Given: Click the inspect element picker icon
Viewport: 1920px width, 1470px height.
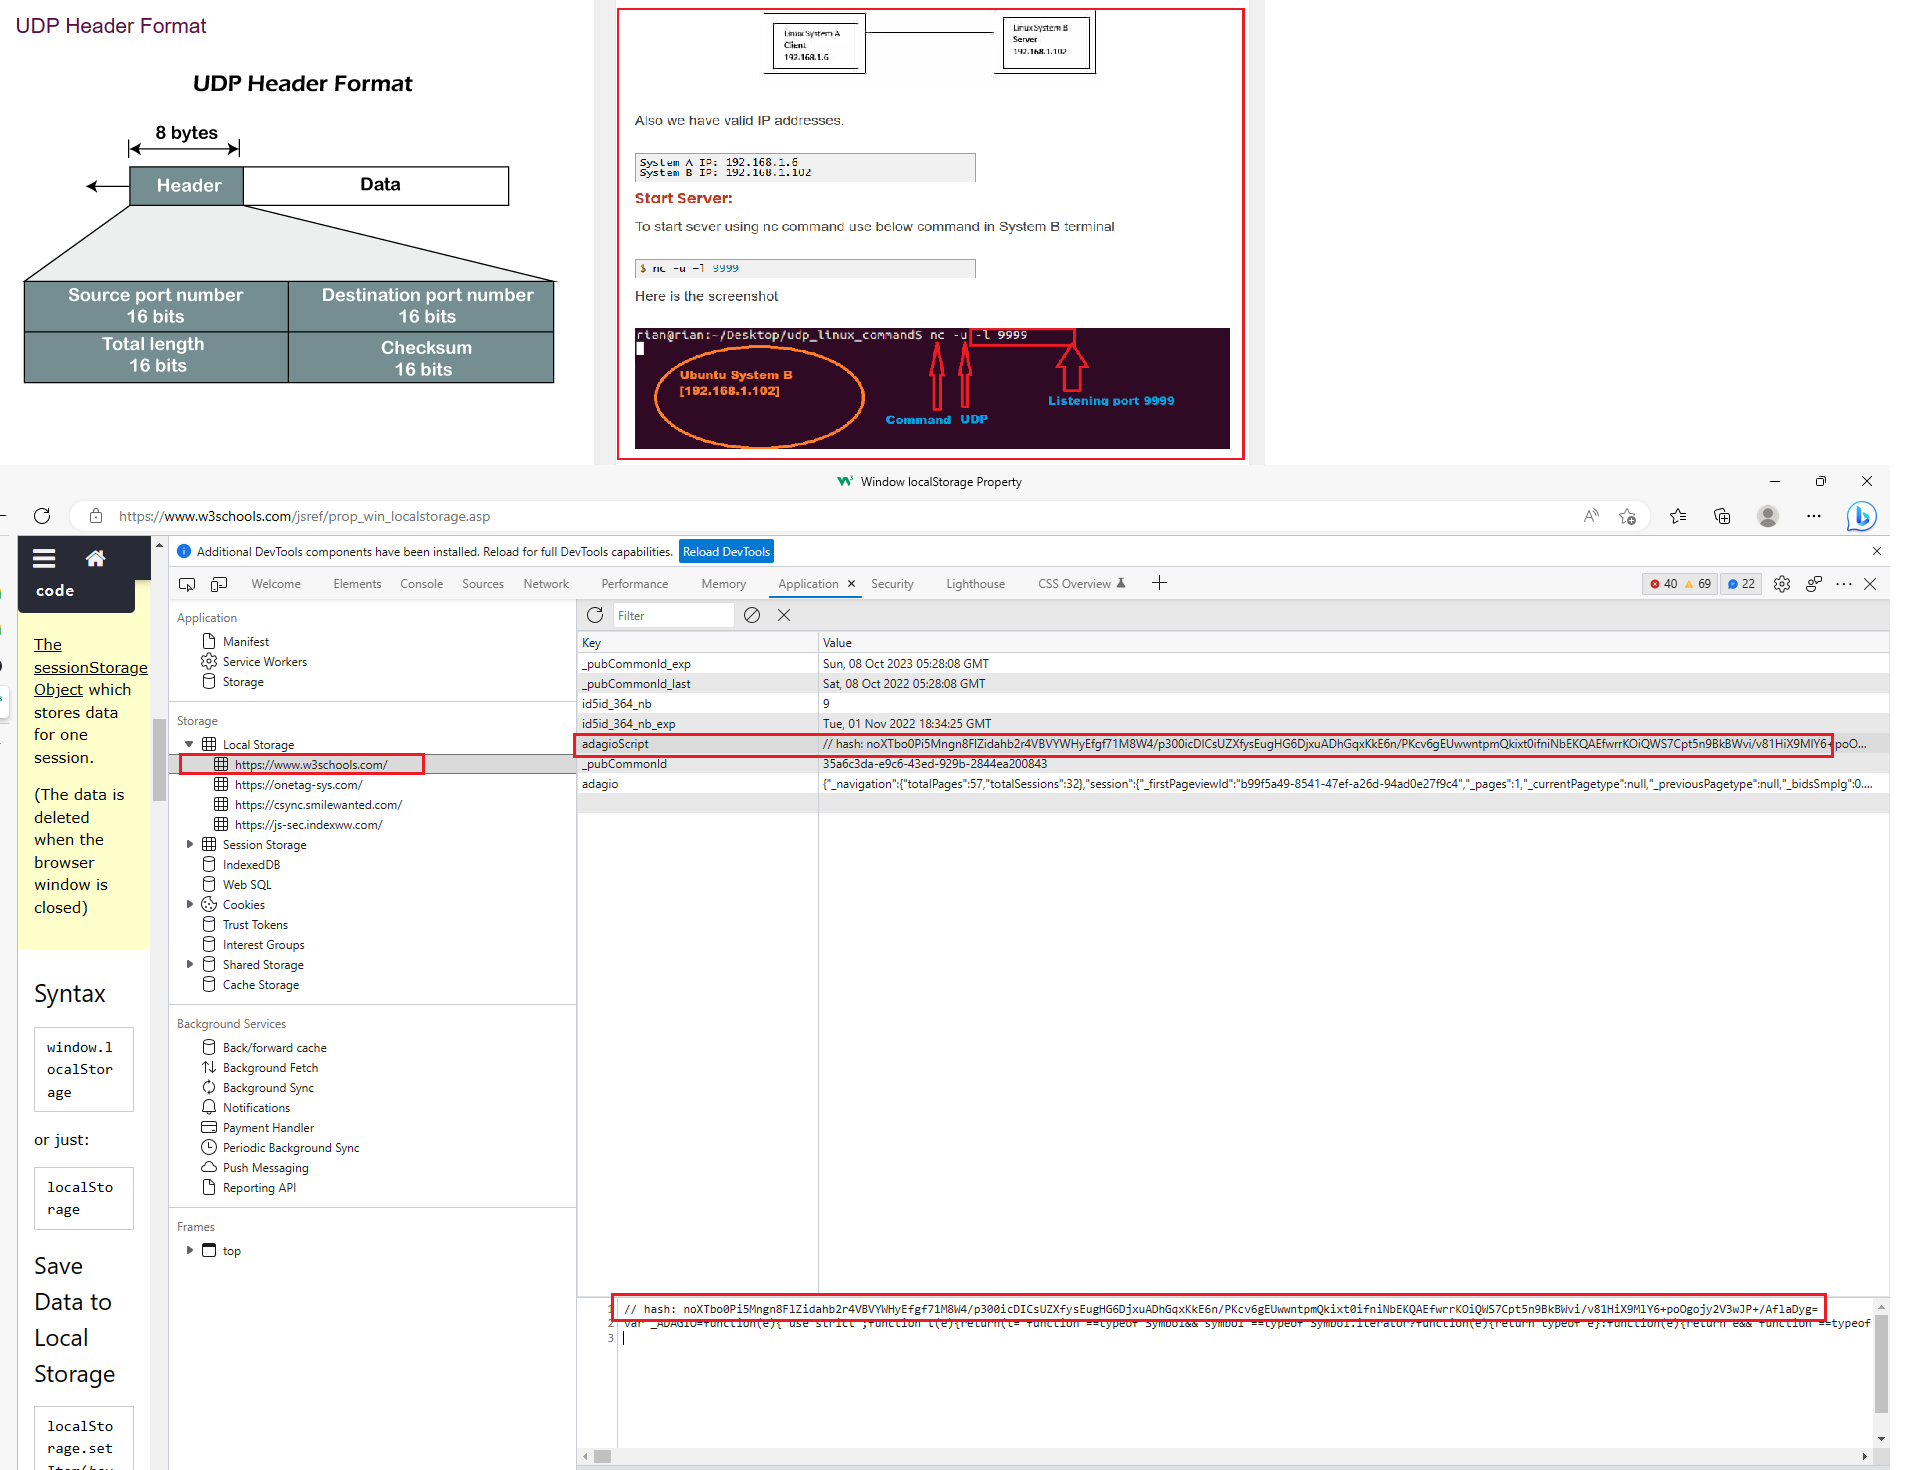Looking at the screenshot, I should (187, 584).
